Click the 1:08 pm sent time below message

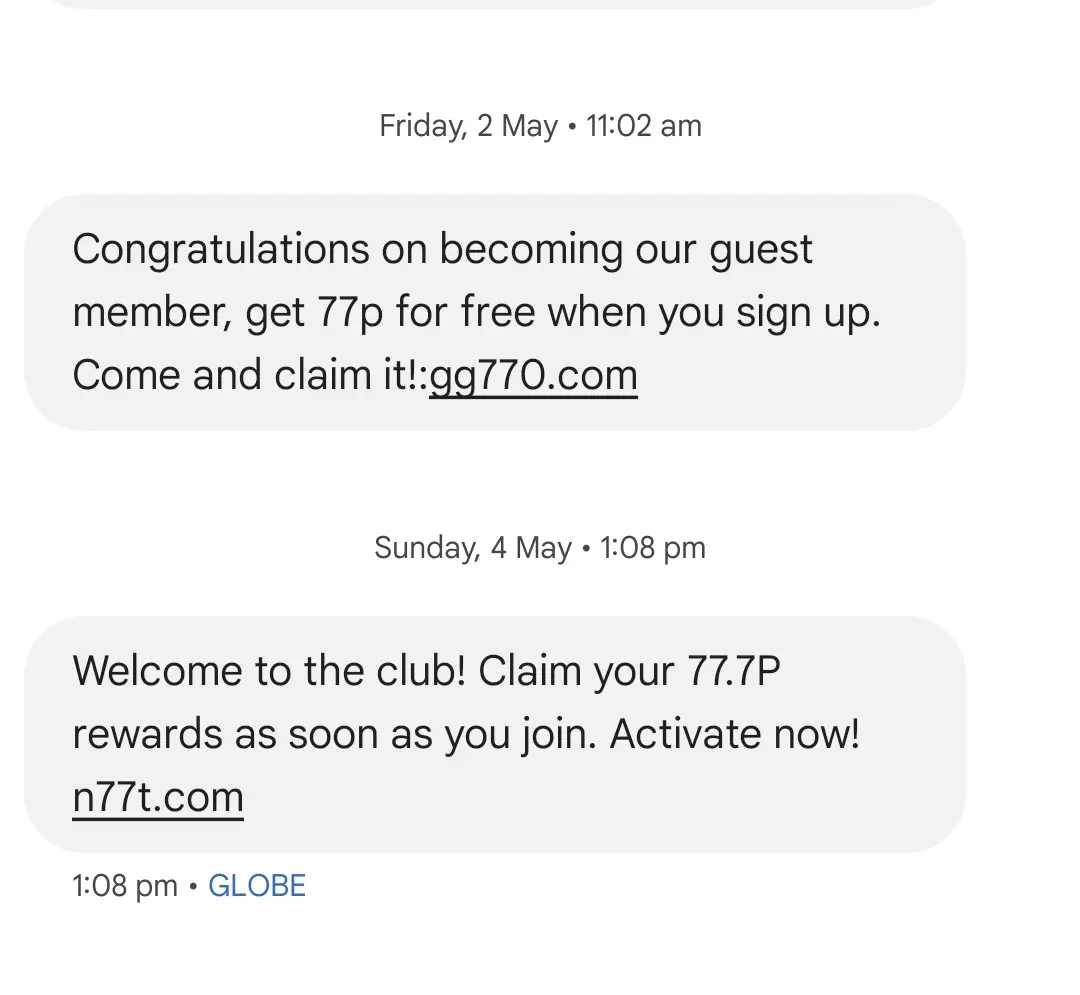coord(125,886)
